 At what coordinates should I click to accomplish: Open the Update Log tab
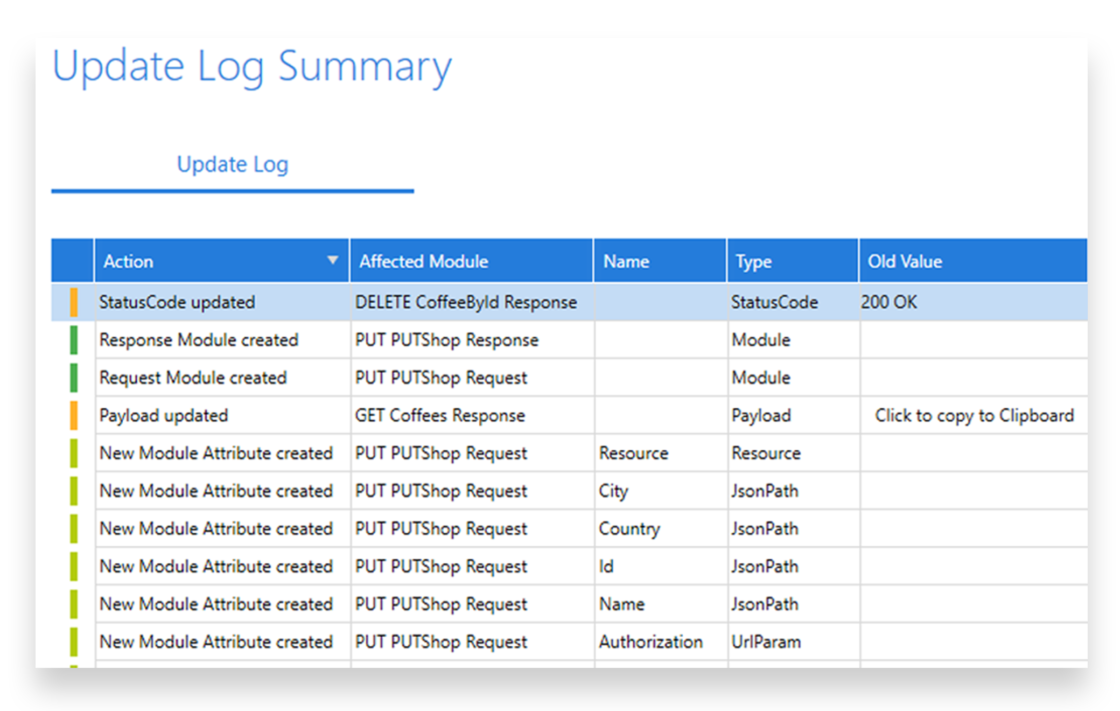(233, 165)
